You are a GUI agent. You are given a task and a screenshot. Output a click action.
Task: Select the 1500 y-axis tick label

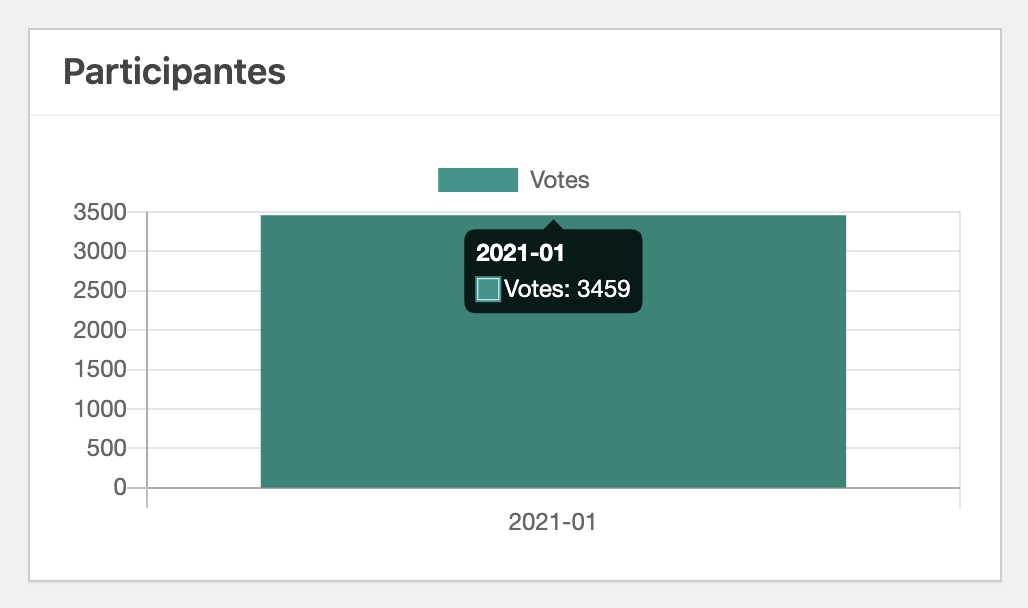coord(100,369)
